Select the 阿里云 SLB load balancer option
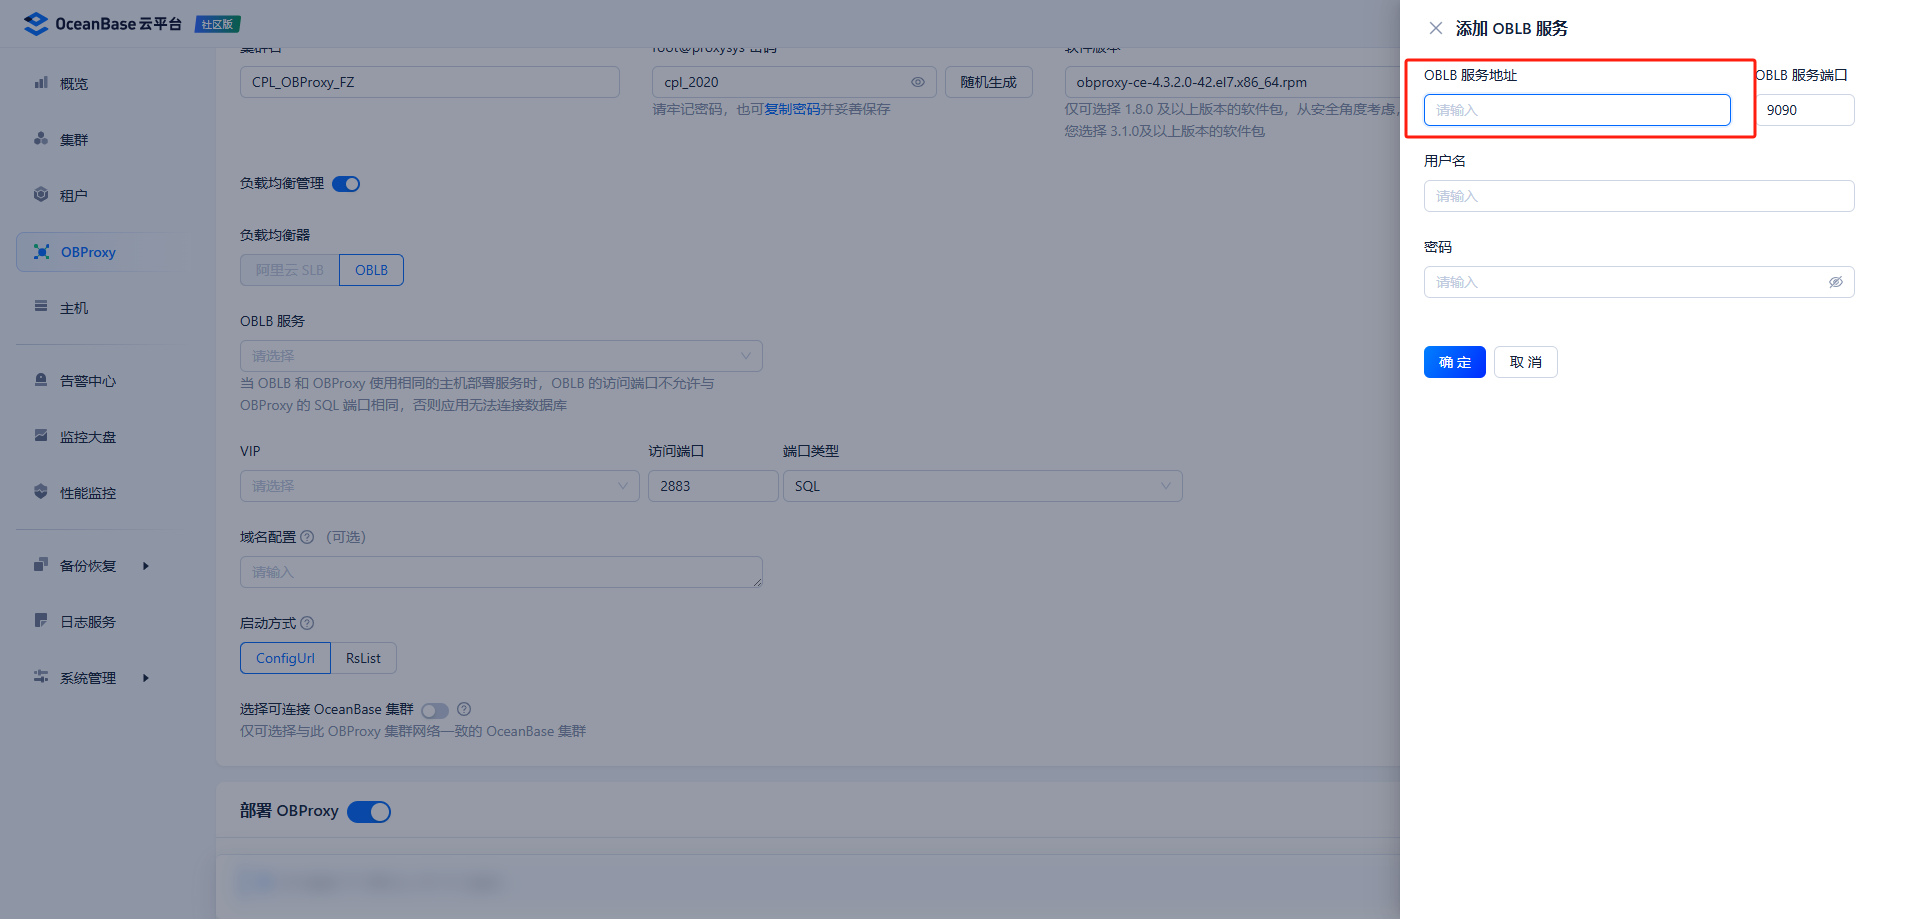 coord(290,270)
